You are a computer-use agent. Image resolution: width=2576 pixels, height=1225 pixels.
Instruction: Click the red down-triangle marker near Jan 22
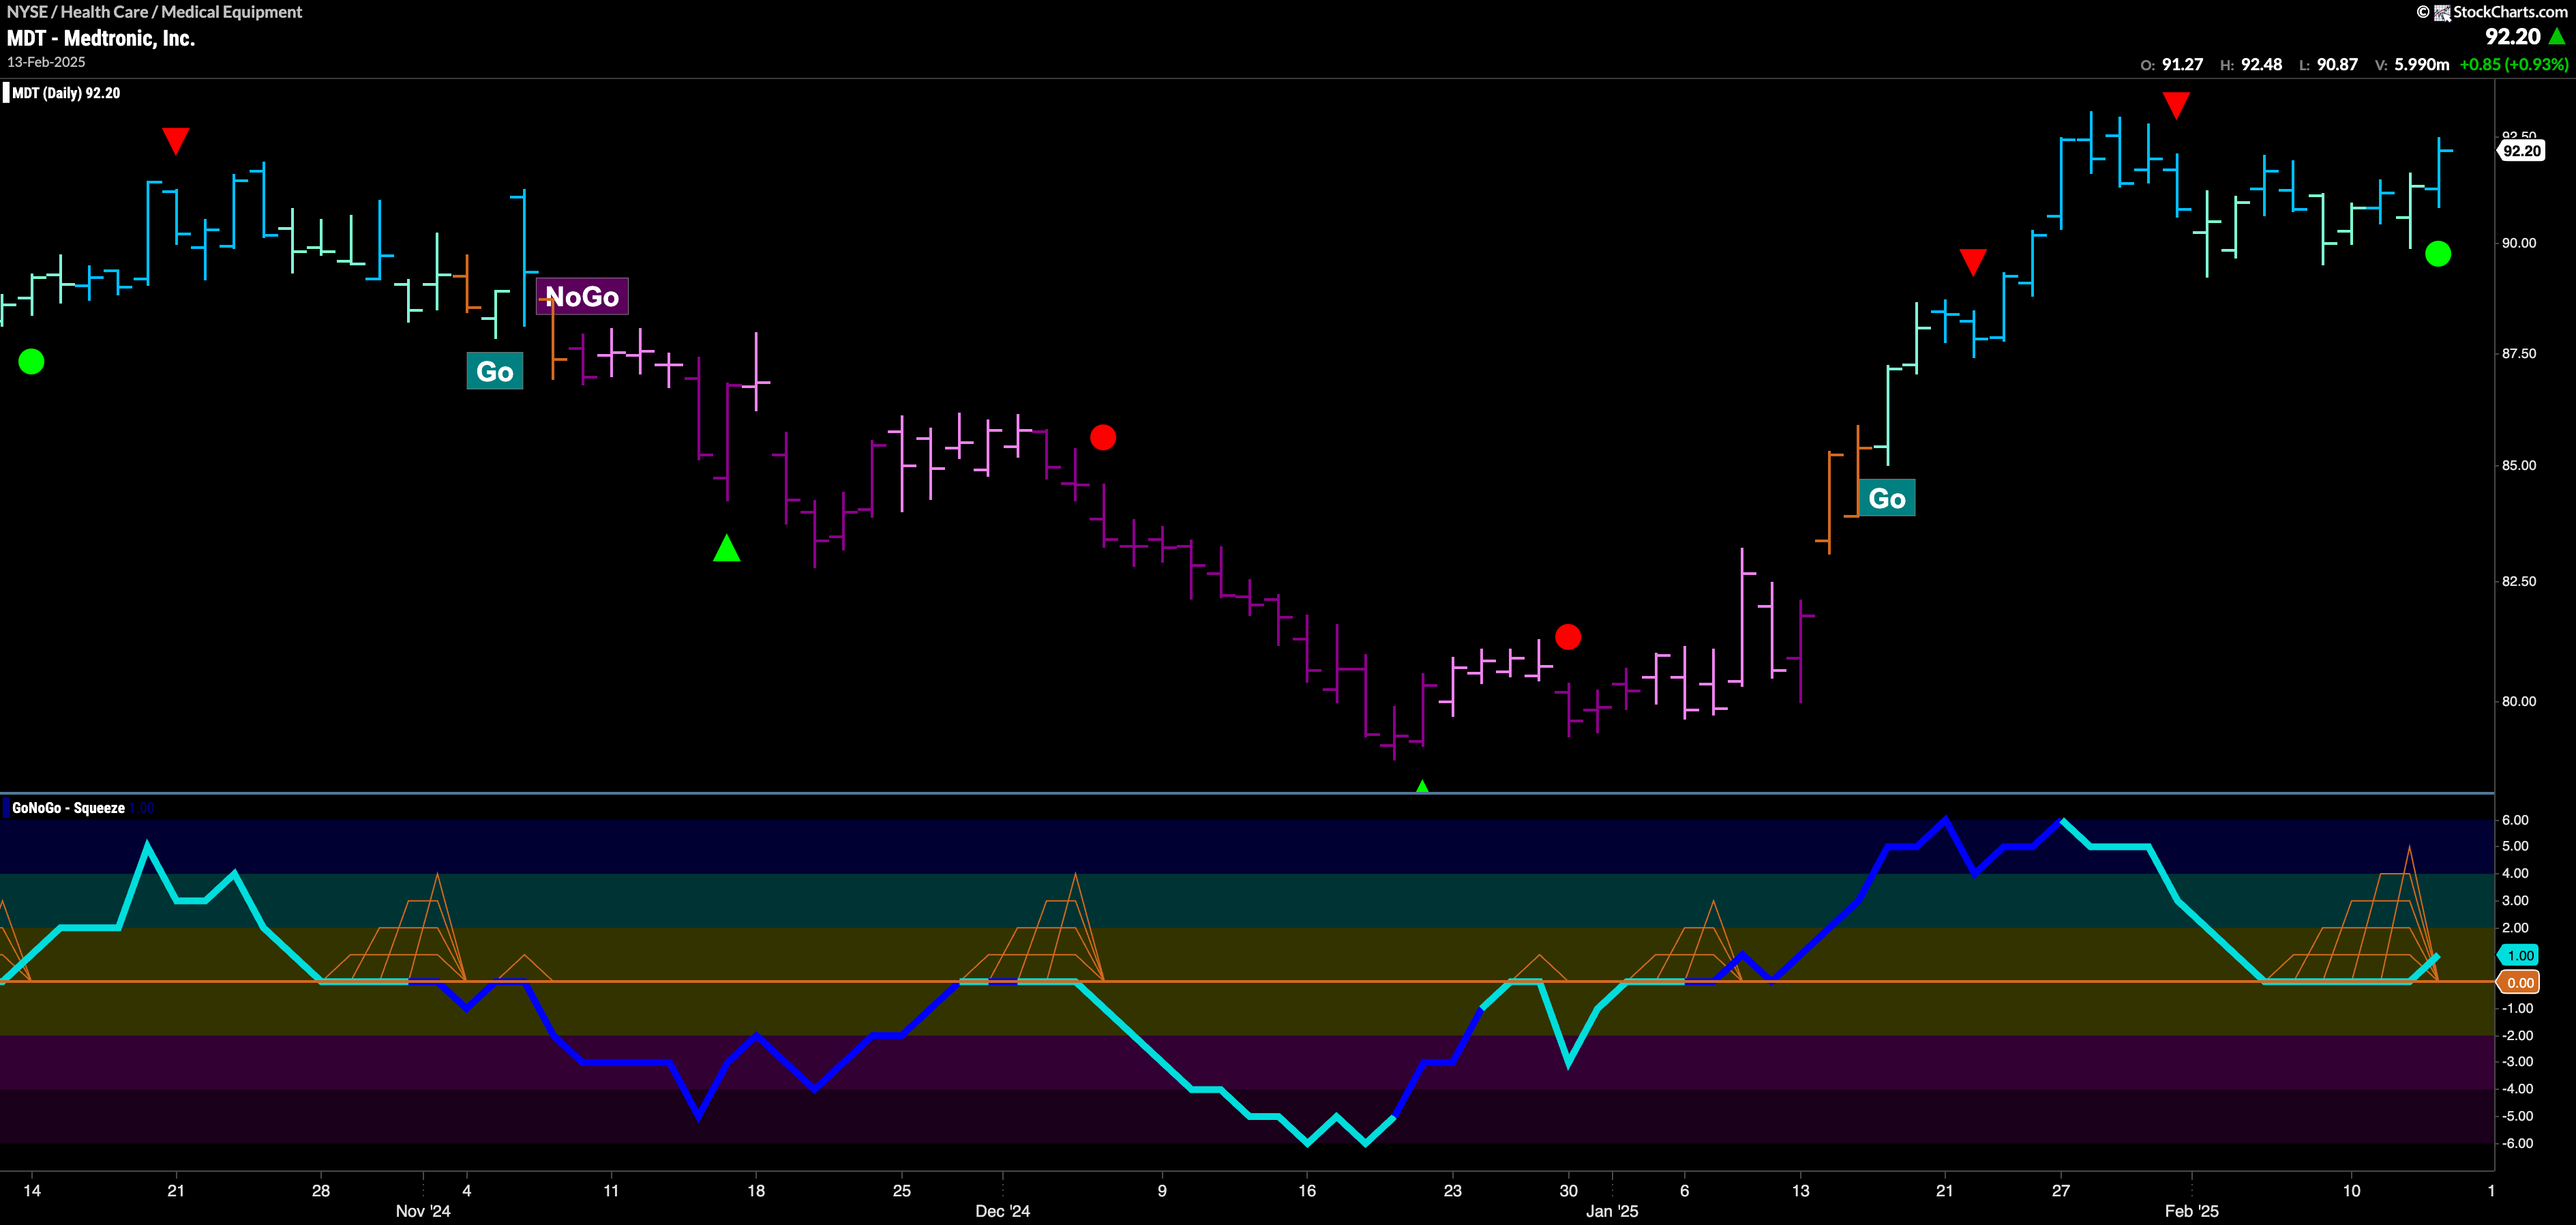[x=1973, y=262]
